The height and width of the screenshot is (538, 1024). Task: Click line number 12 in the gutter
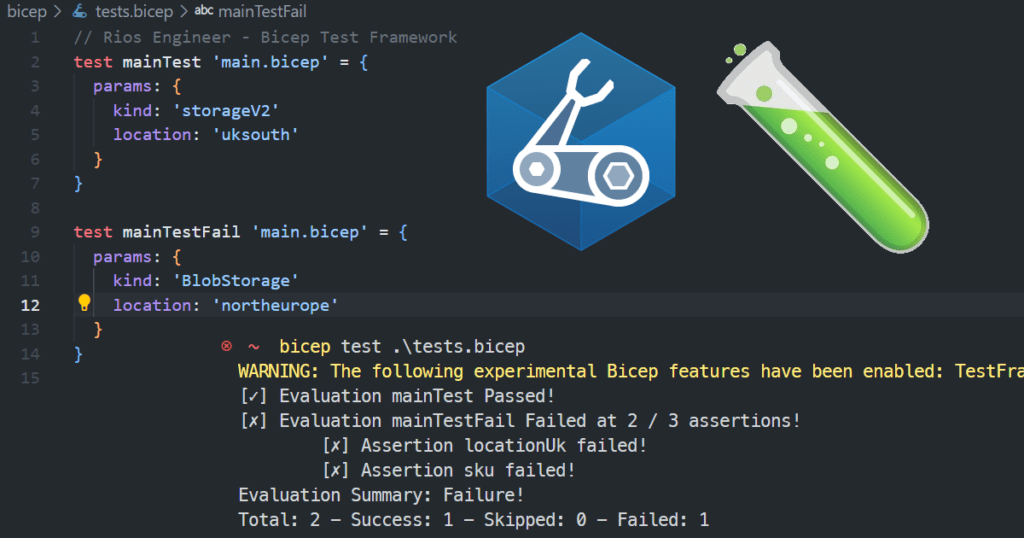click(30, 305)
